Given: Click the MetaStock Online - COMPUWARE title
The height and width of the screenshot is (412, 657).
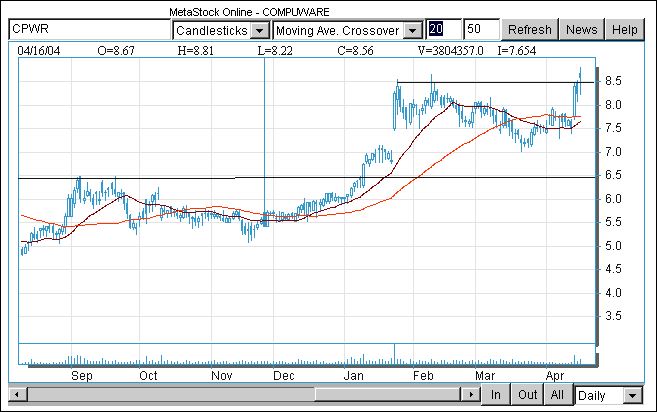Looking at the screenshot, I should tap(249, 12).
